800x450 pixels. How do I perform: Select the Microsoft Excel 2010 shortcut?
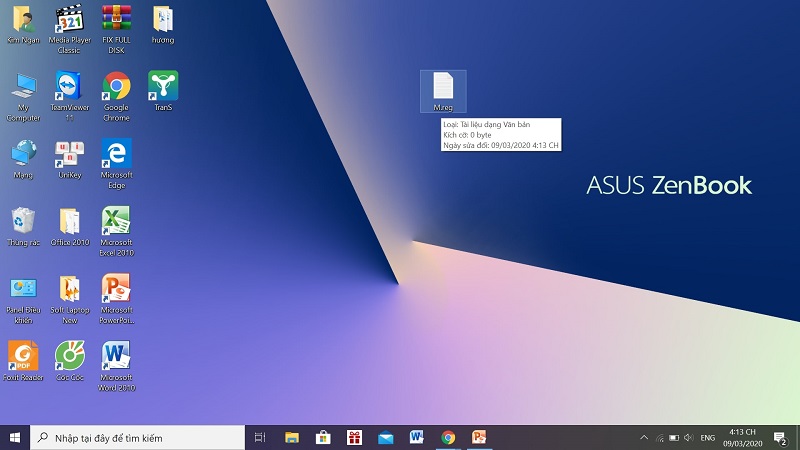tap(116, 232)
